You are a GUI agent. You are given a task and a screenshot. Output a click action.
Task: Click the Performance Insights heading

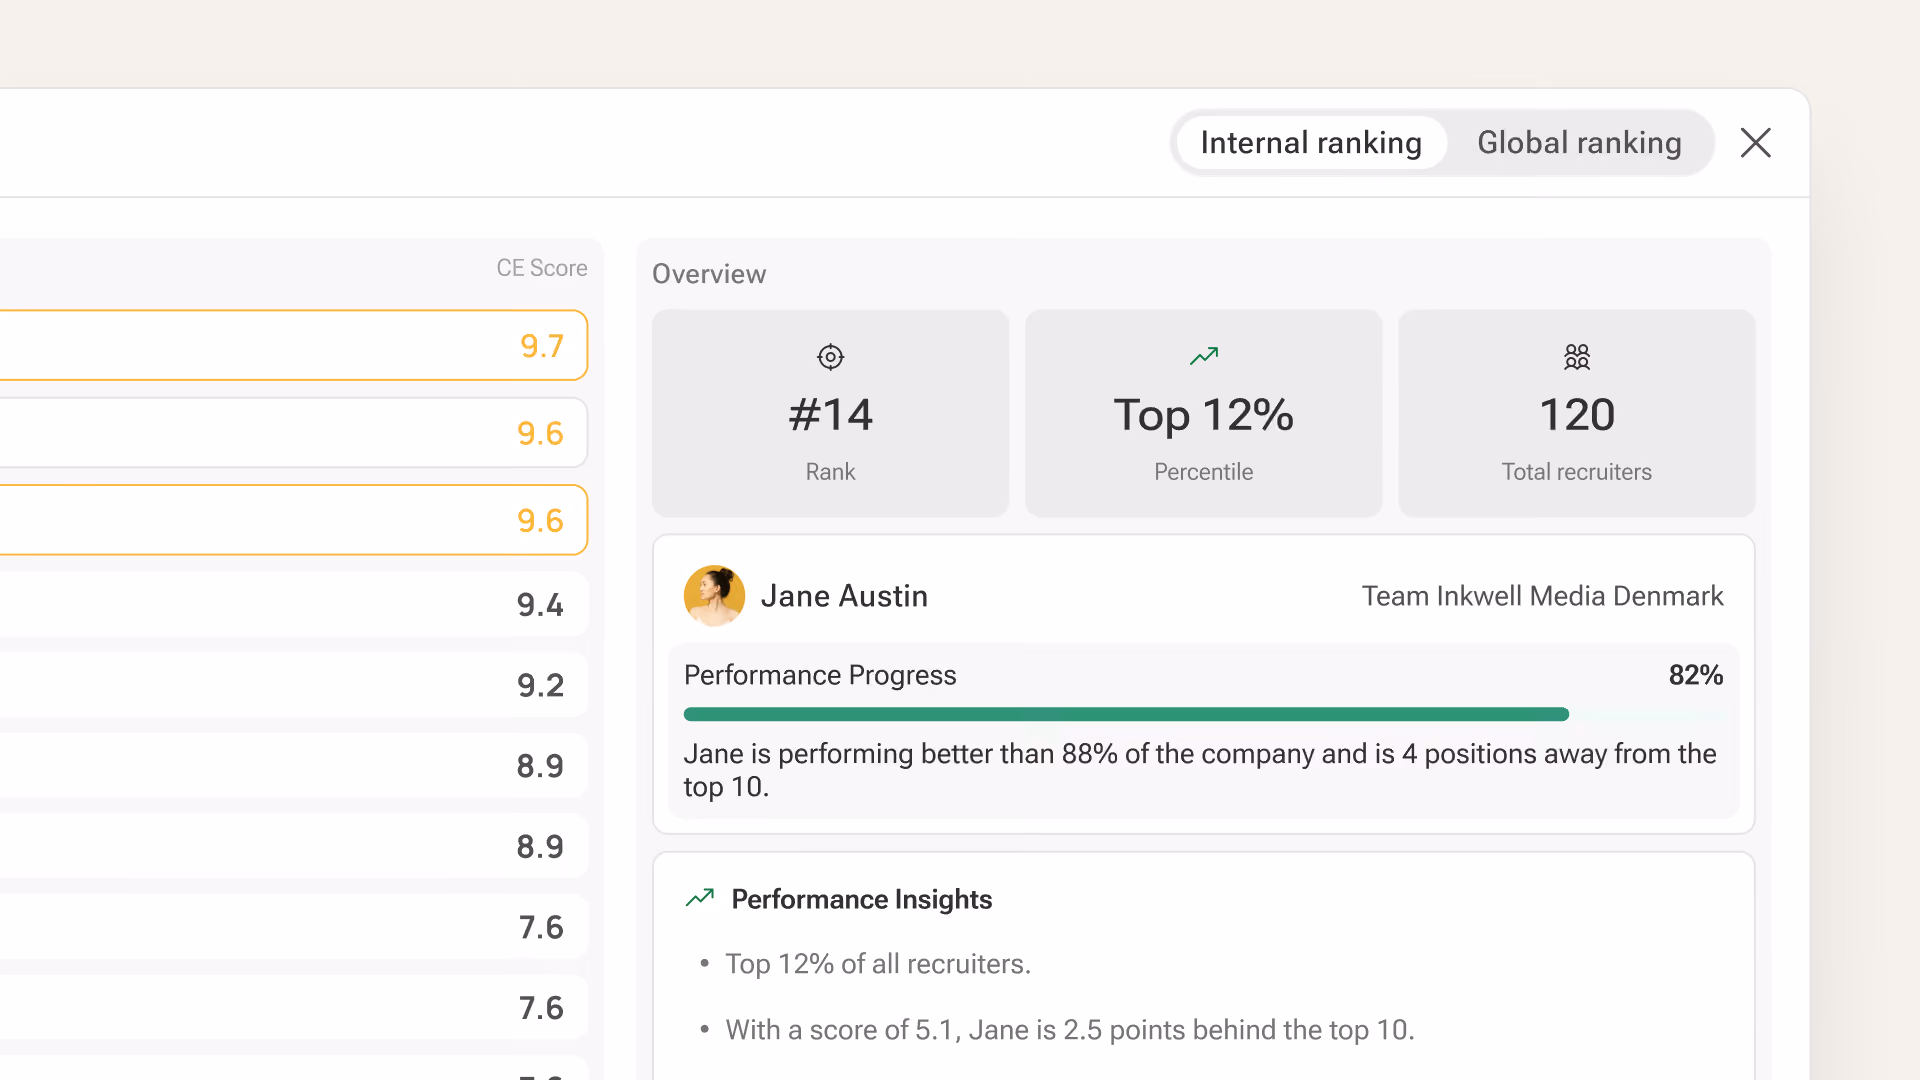pyautogui.click(x=862, y=899)
